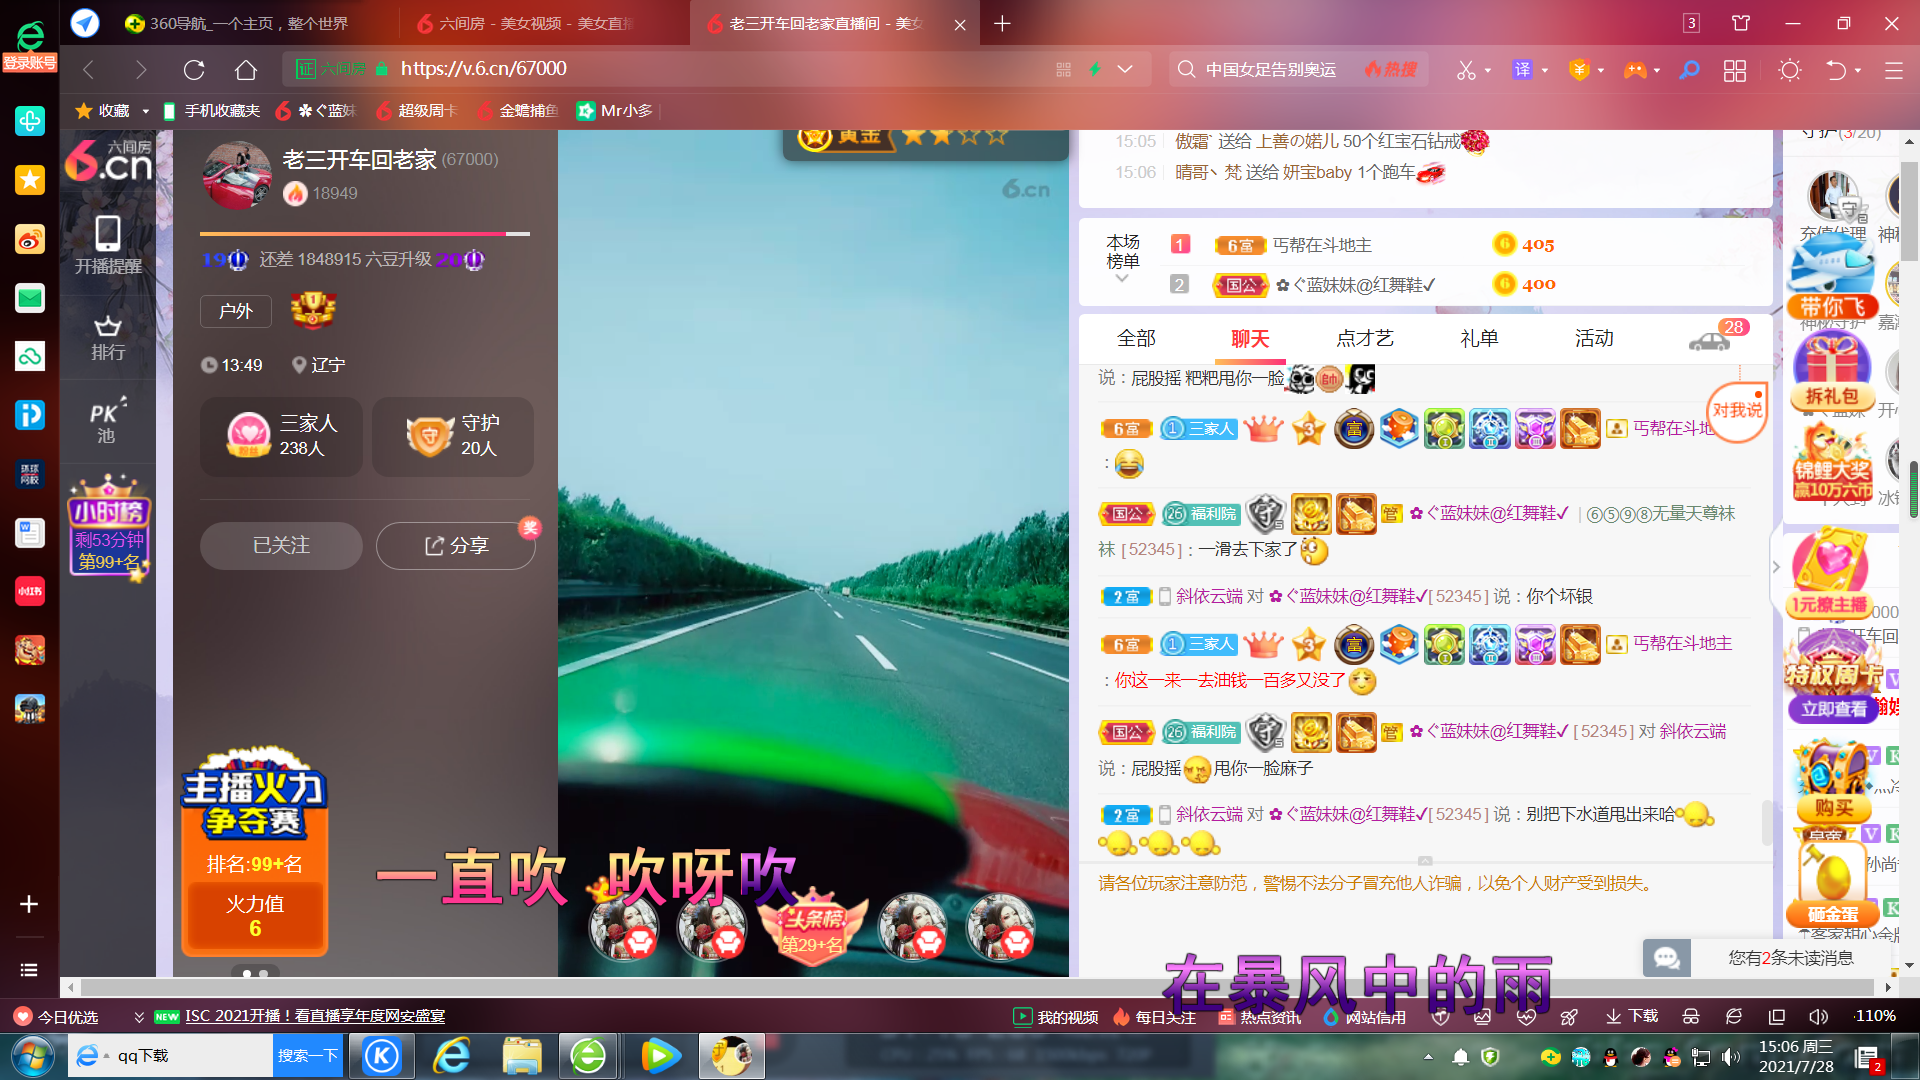Image resolution: width=1920 pixels, height=1080 pixels.
Task: Click the 购买 treasure chest promo
Action: click(1833, 781)
